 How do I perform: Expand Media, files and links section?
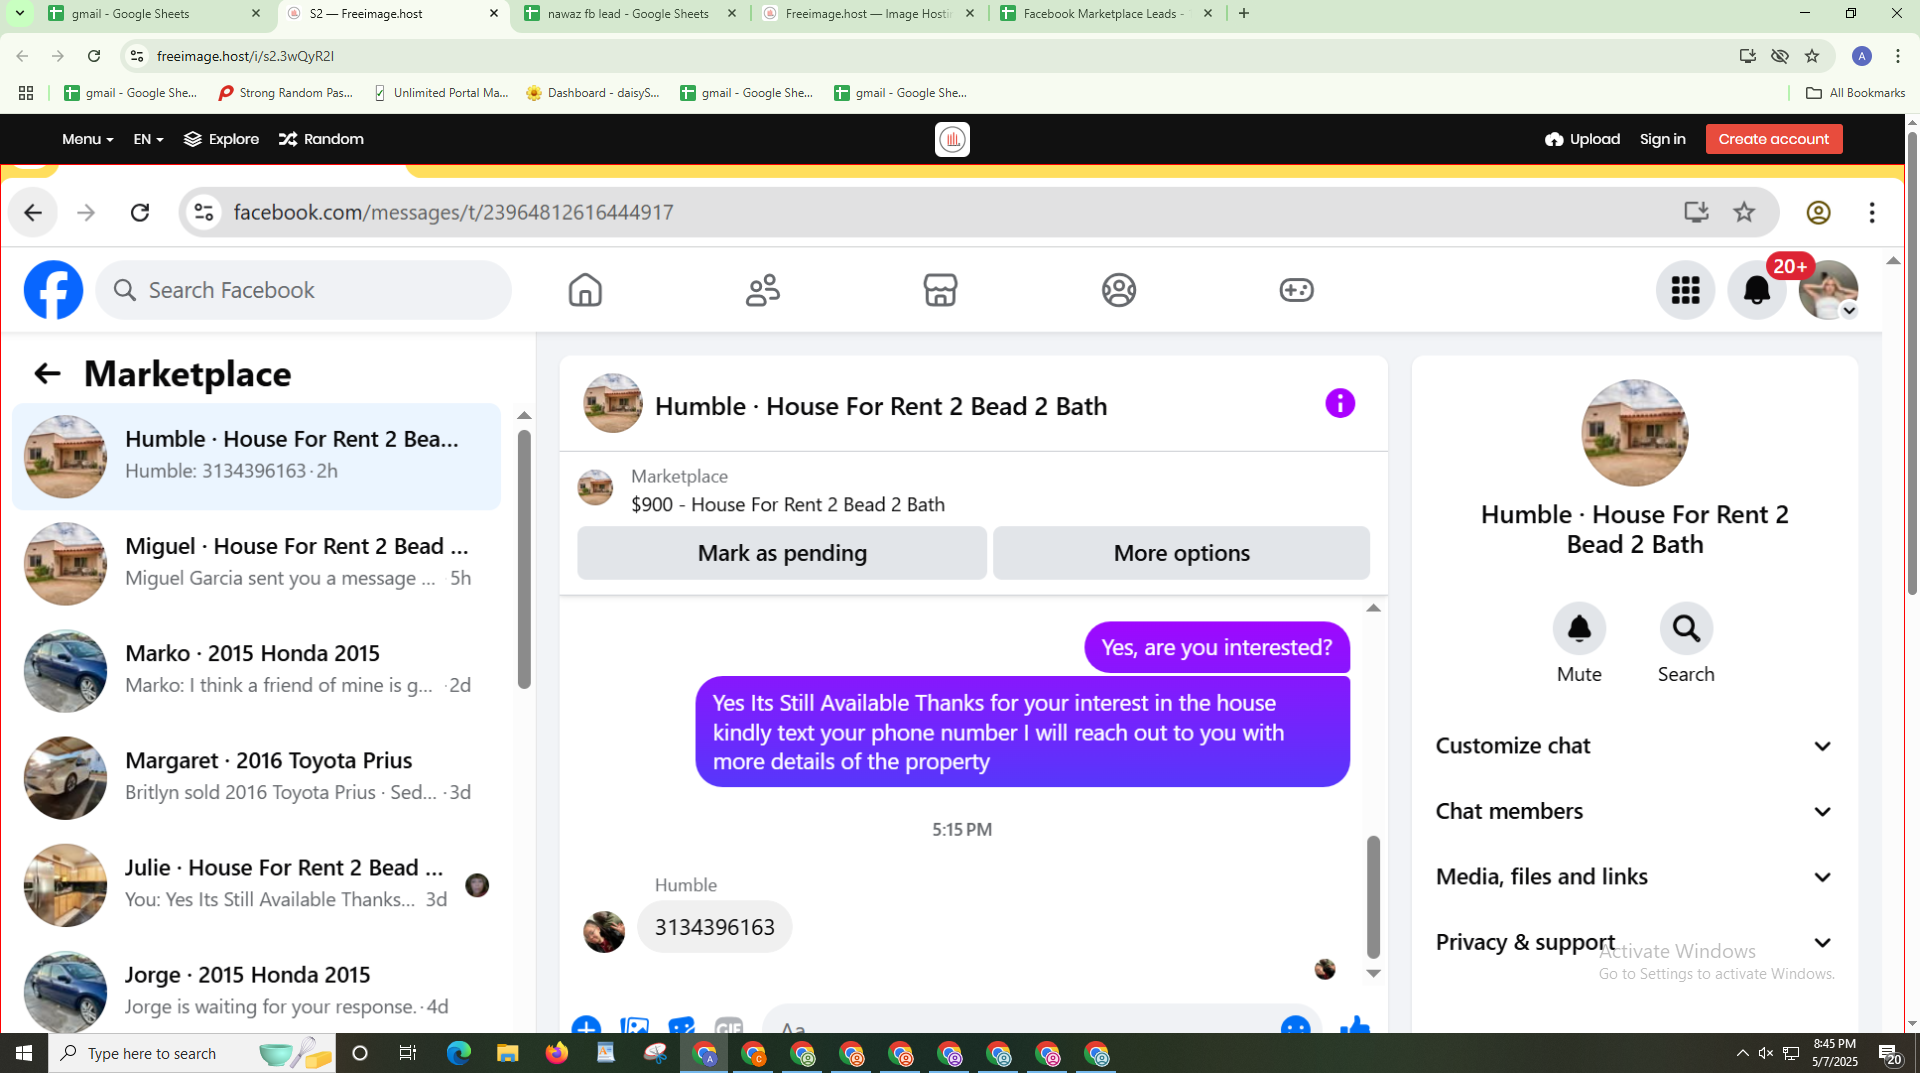point(1634,877)
